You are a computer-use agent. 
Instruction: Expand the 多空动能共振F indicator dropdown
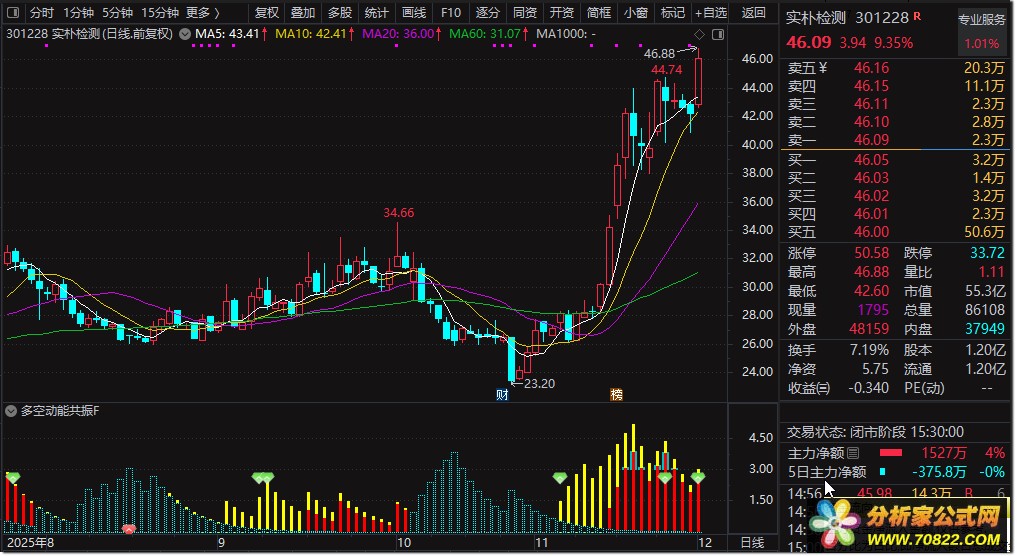(11, 411)
